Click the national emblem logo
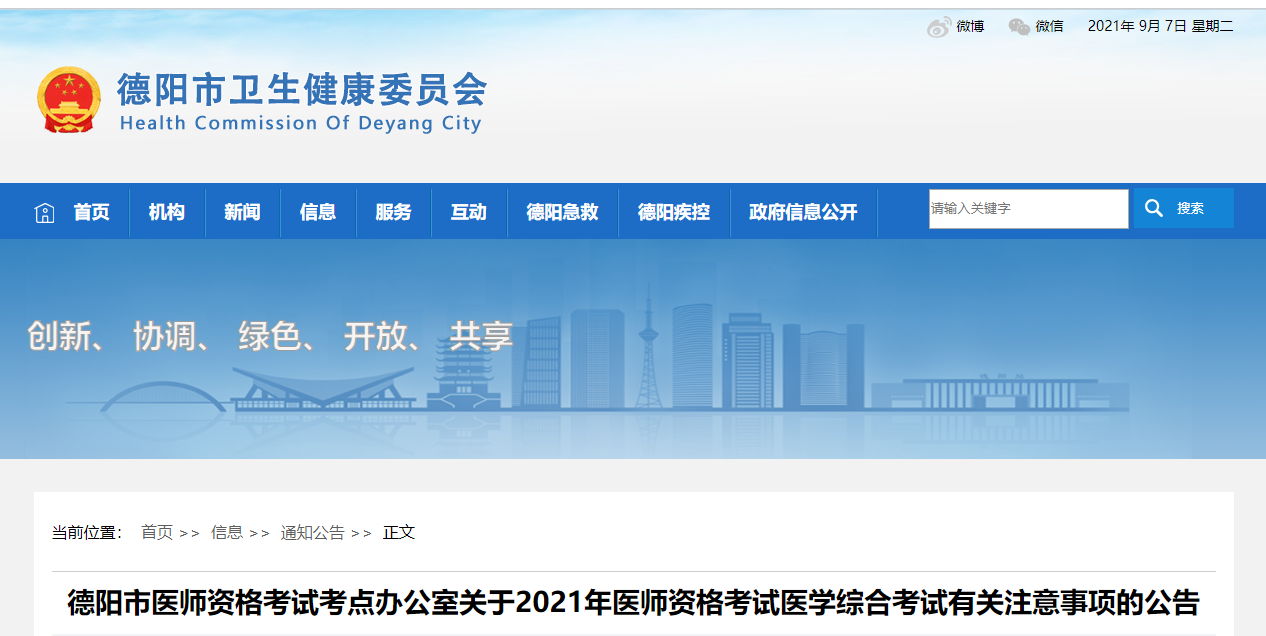The image size is (1266, 636). tap(68, 100)
